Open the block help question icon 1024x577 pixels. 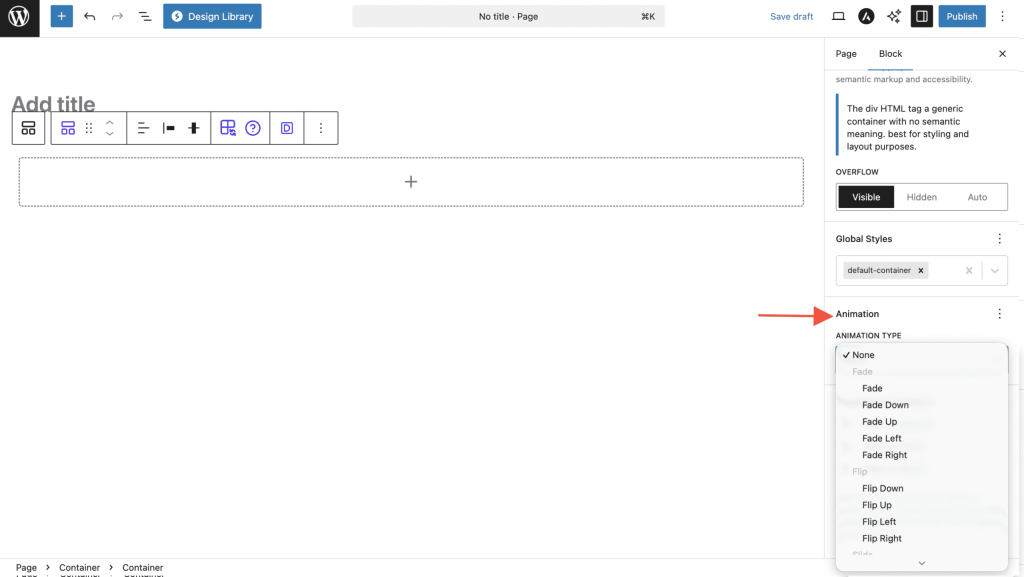[x=253, y=128]
